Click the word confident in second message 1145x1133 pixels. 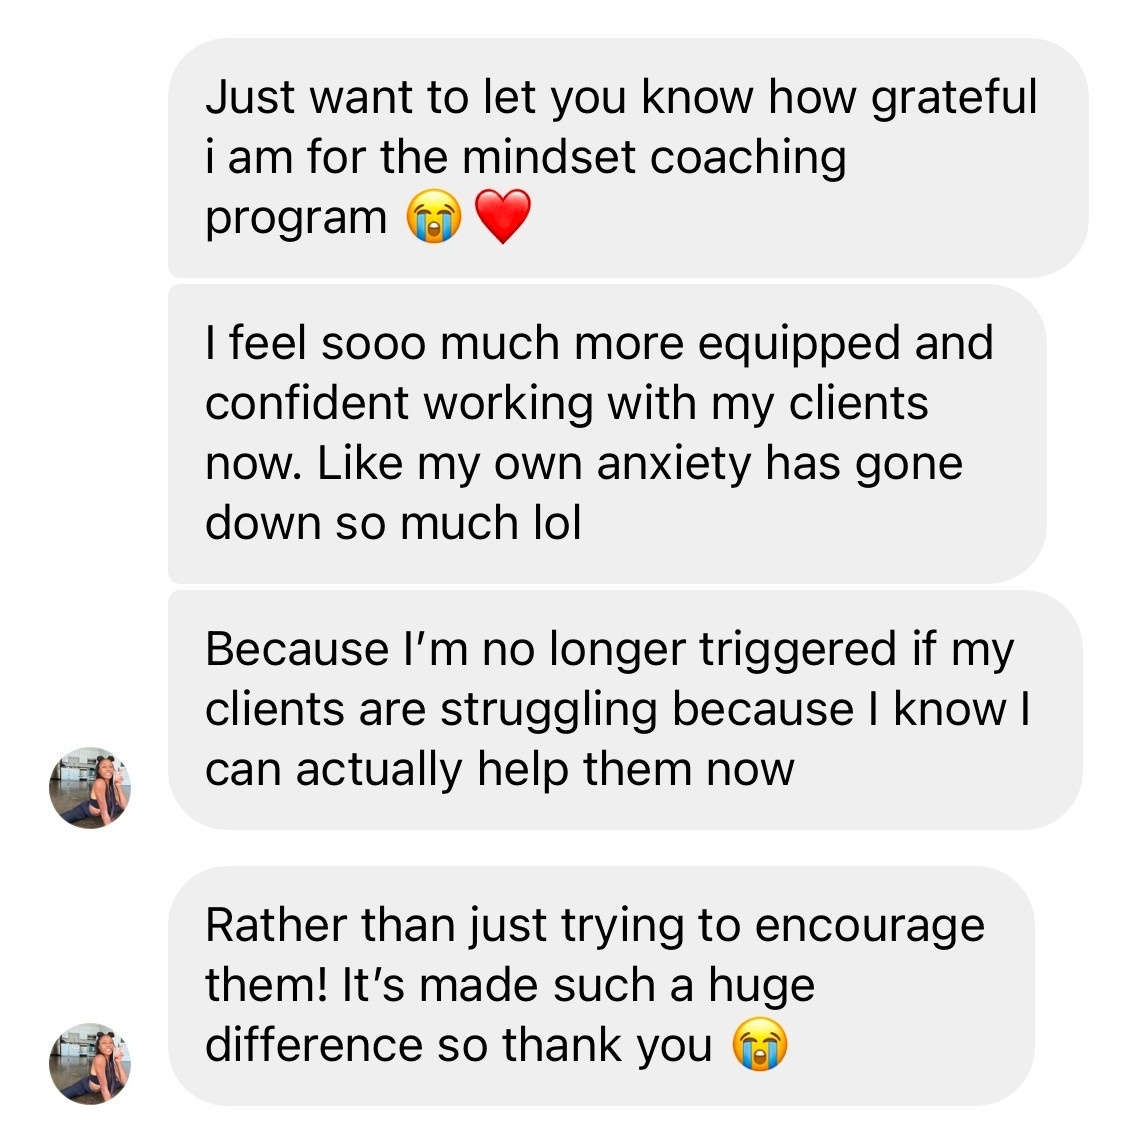pyautogui.click(x=307, y=403)
